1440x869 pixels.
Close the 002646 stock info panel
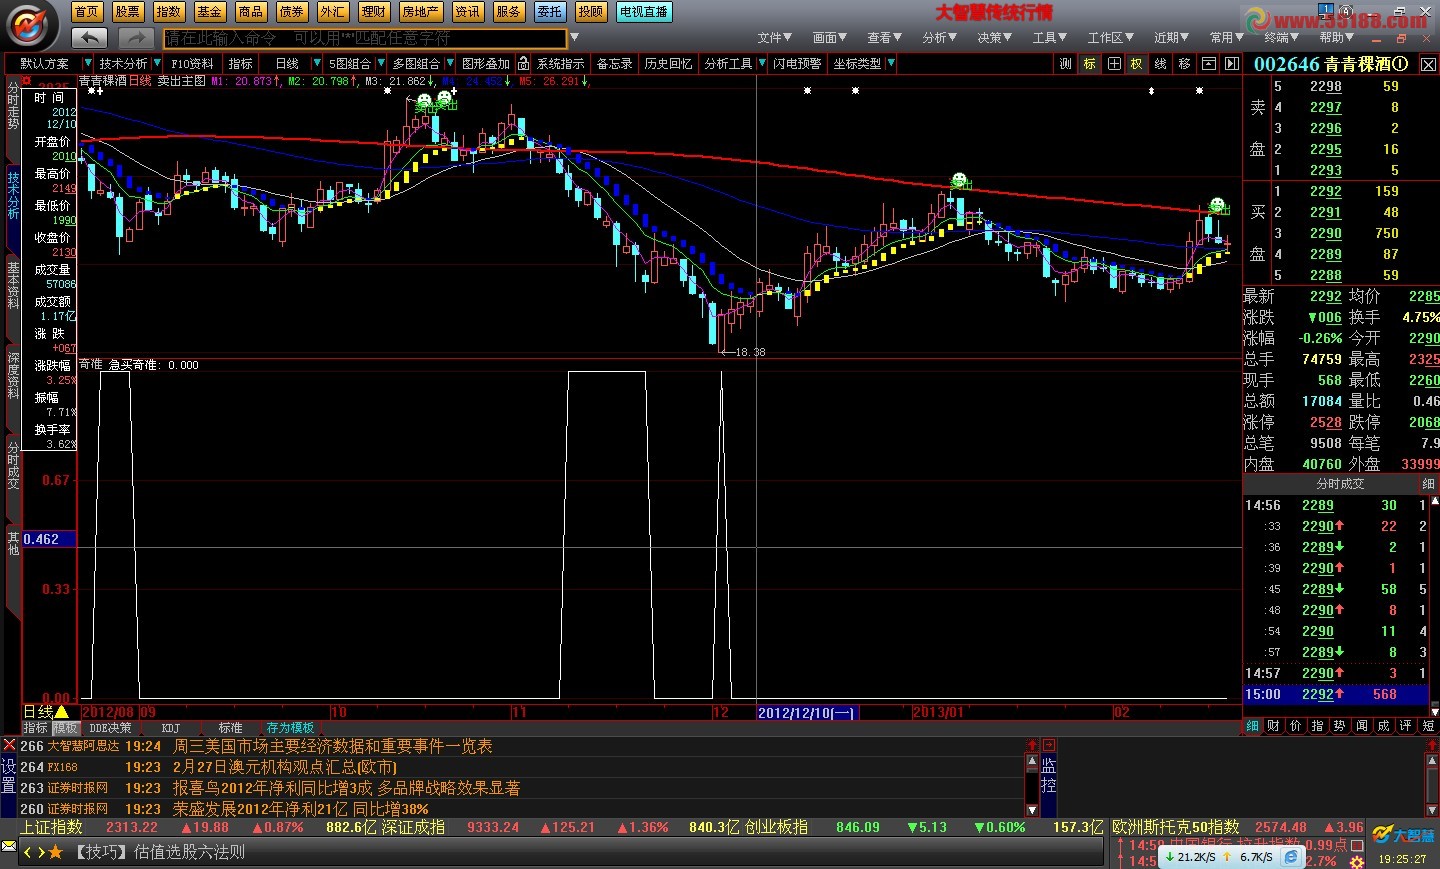[x=1428, y=64]
